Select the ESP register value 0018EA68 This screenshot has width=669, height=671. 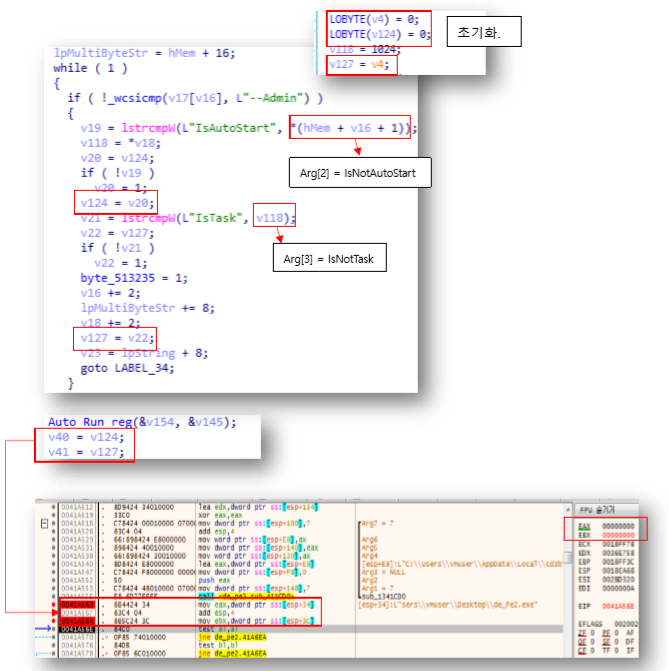click(x=618, y=571)
